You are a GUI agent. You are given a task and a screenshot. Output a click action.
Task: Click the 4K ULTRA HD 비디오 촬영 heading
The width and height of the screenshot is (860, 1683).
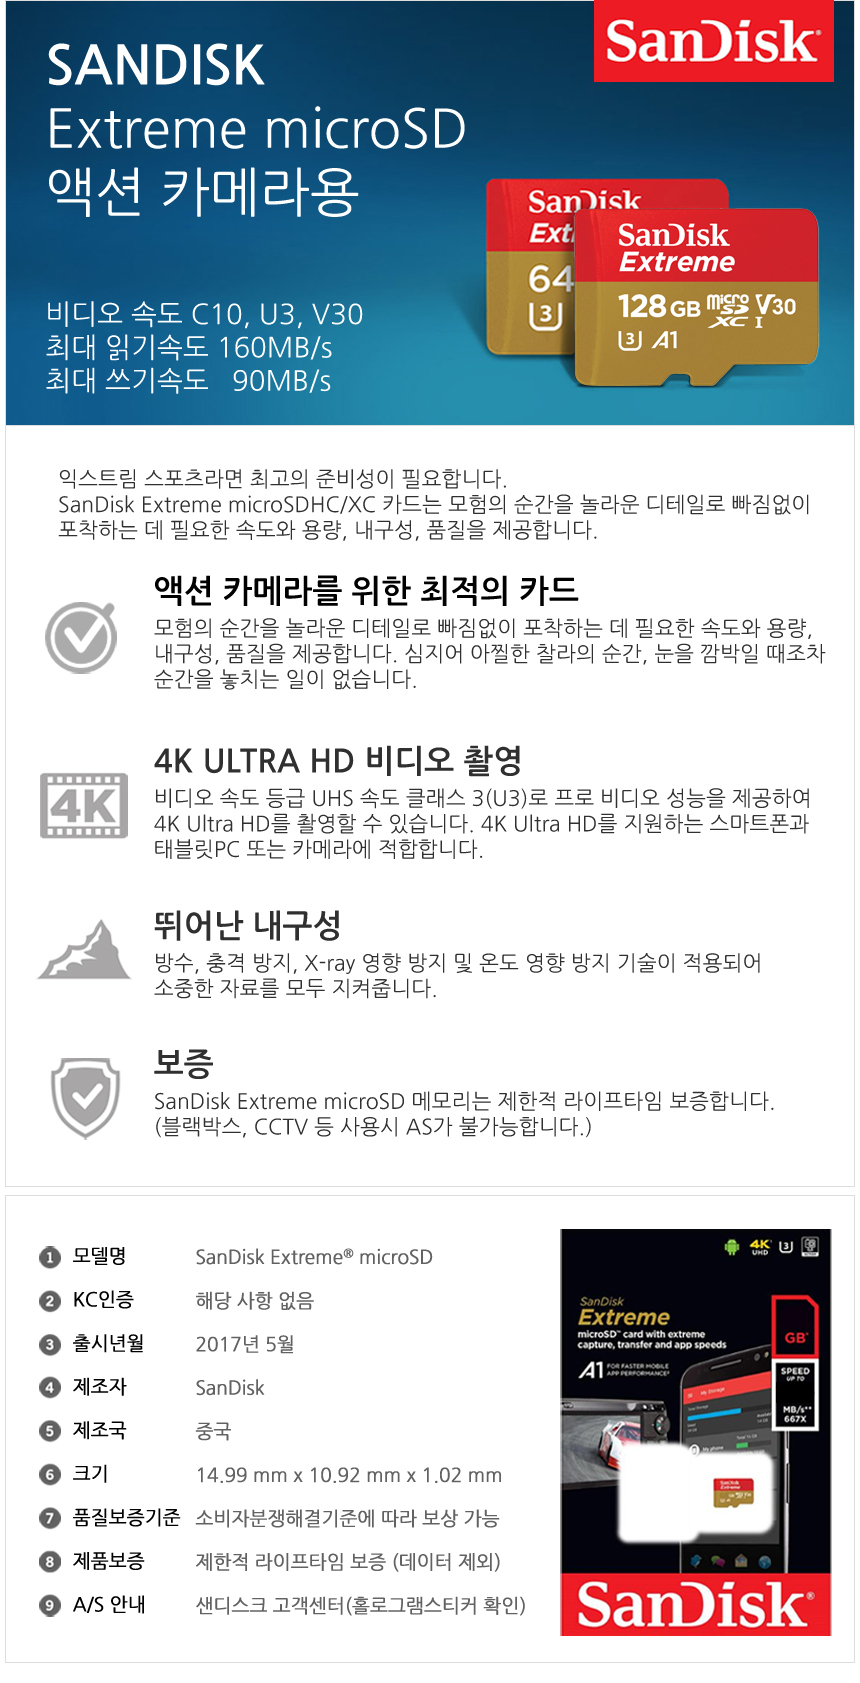click(x=338, y=760)
